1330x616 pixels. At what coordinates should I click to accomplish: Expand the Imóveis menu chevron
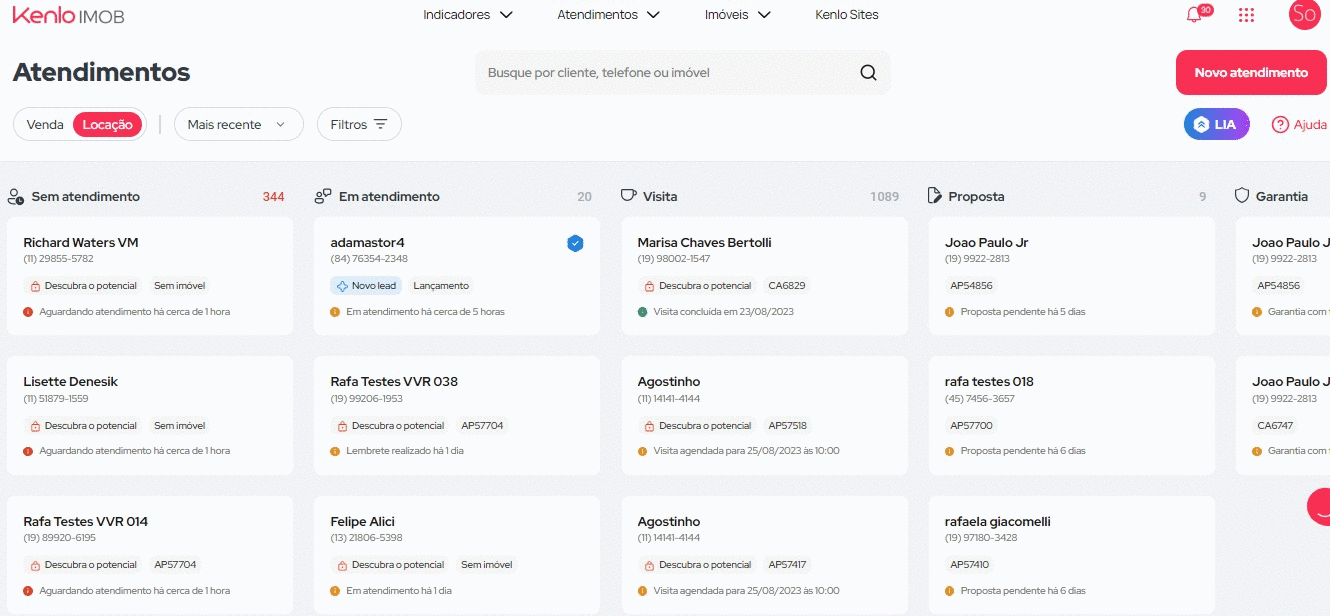coord(764,15)
